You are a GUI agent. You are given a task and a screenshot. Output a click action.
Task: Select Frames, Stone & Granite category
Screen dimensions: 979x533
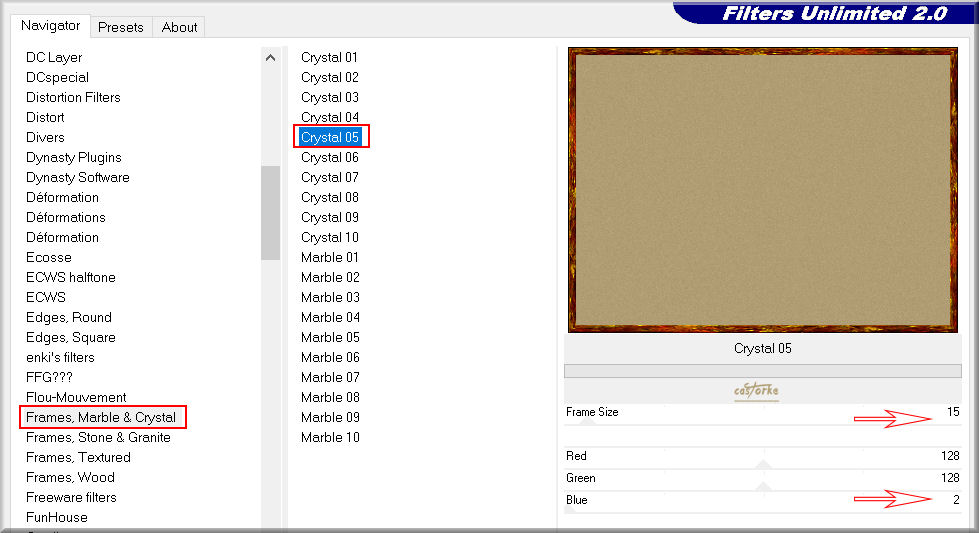[98, 437]
